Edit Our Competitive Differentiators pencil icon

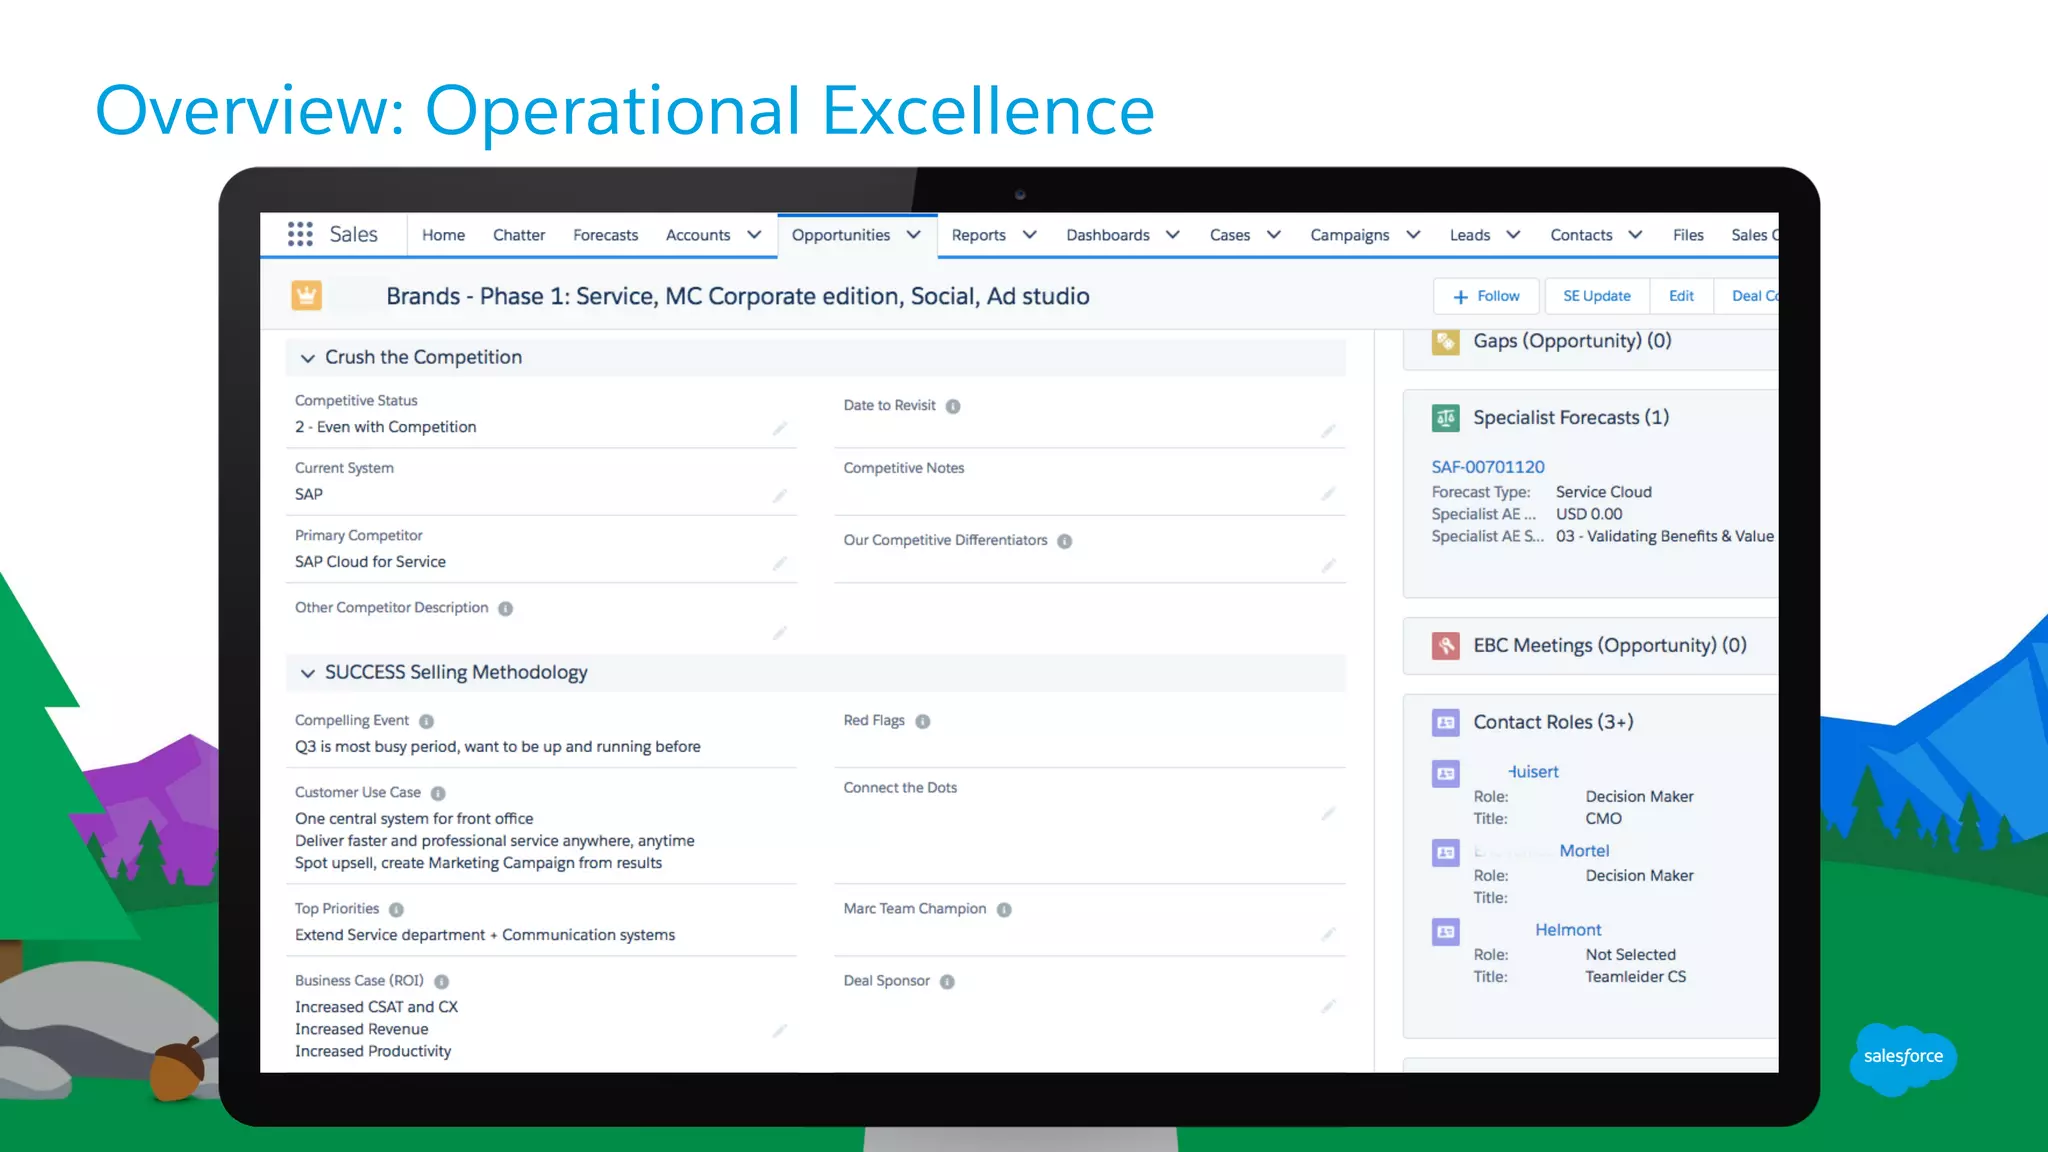coord(1328,565)
